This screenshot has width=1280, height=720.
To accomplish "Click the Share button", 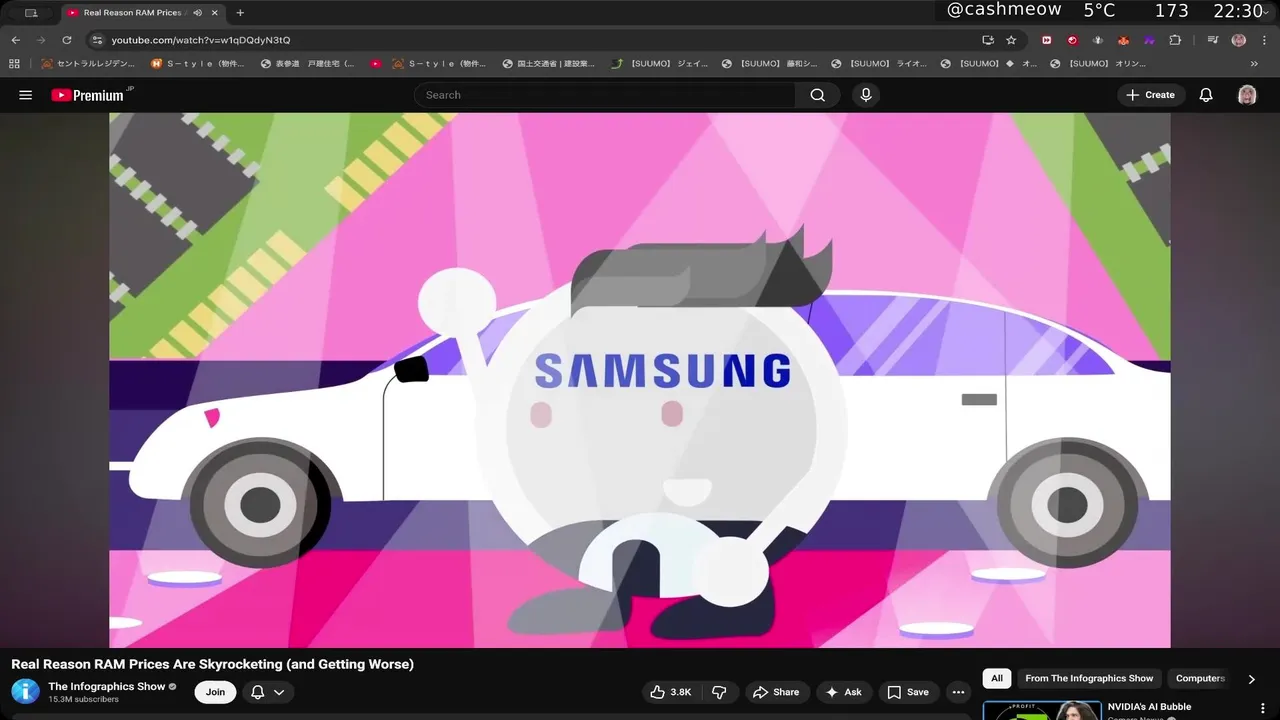I will pos(776,692).
